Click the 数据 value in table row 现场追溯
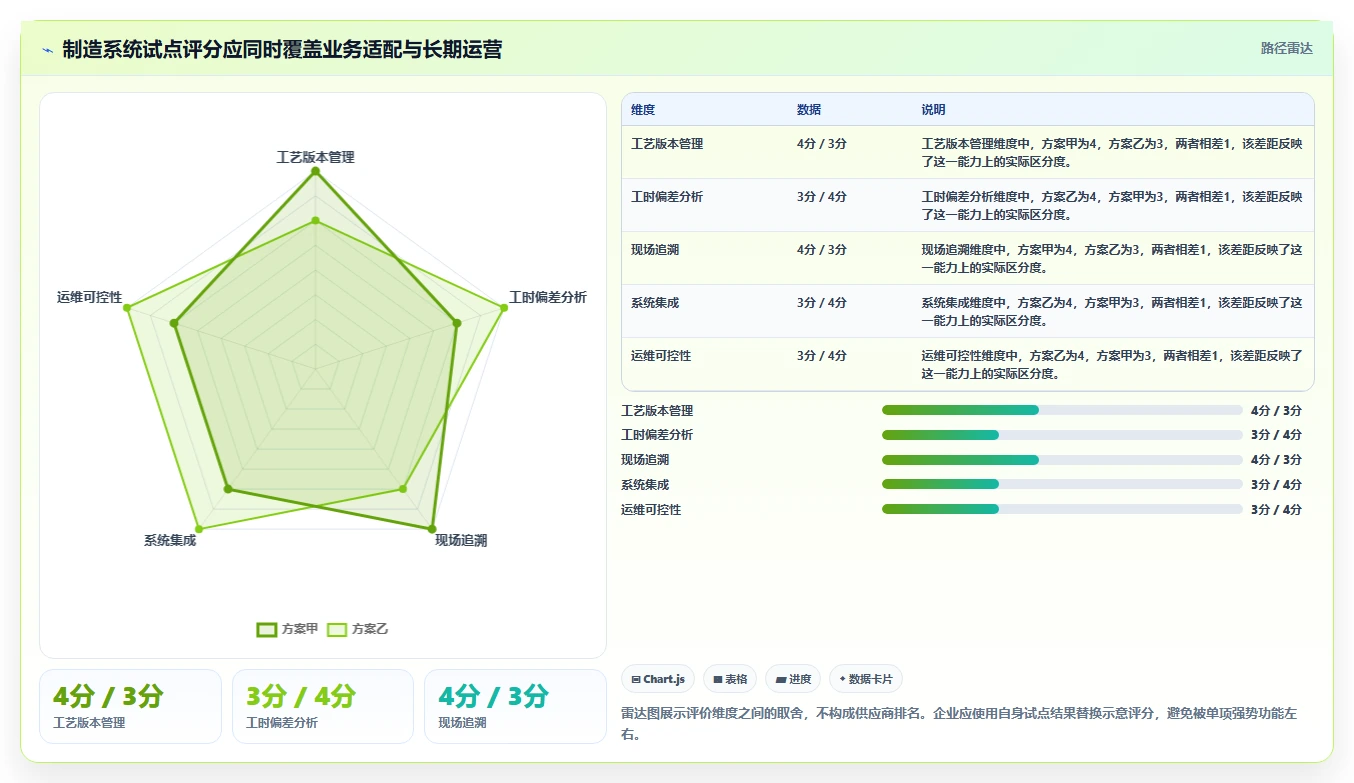 [822, 250]
